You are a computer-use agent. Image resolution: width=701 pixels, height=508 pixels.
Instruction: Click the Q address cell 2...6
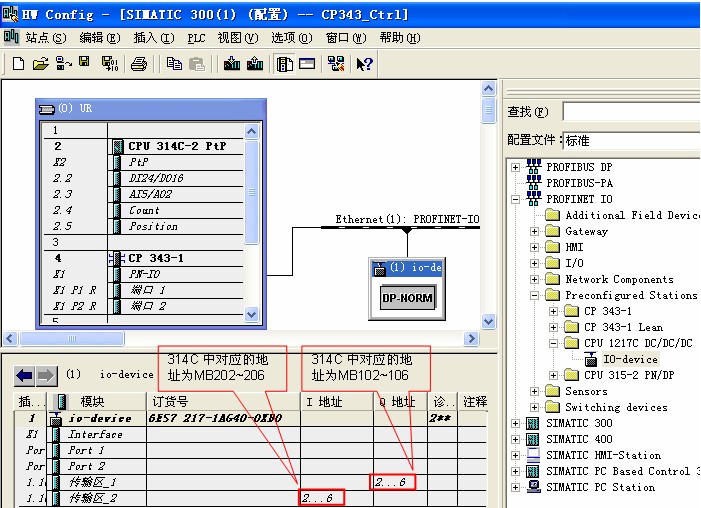[393, 482]
